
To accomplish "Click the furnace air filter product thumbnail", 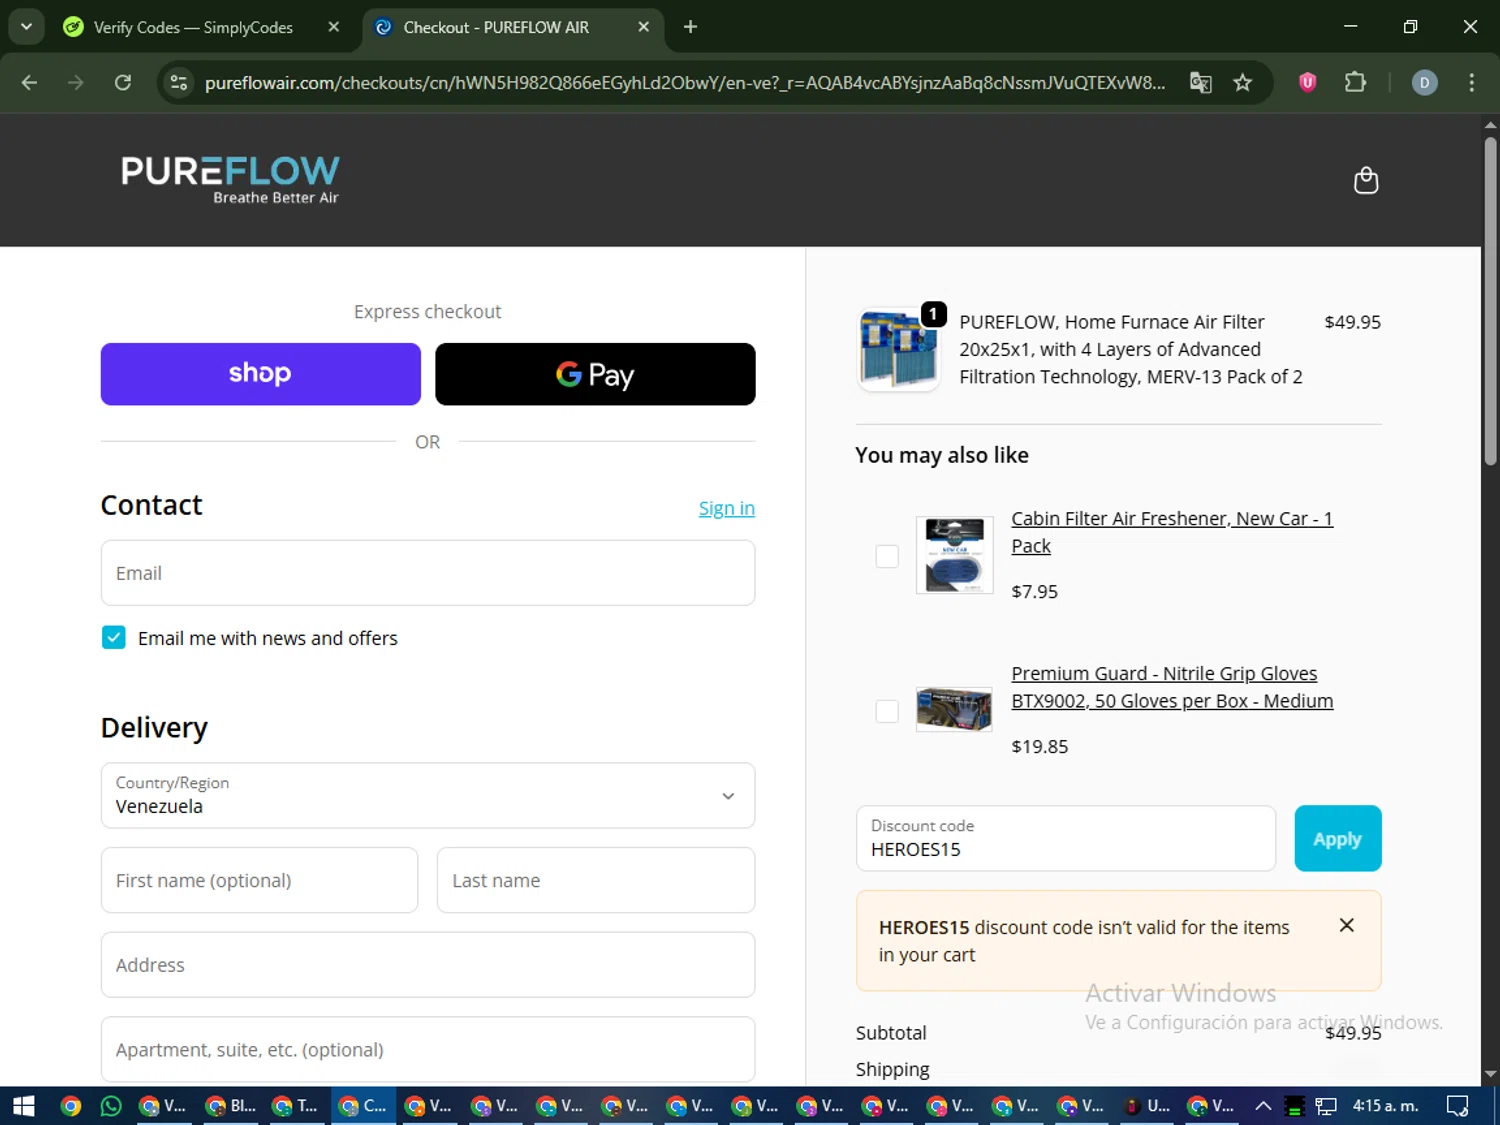I will tap(898, 349).
